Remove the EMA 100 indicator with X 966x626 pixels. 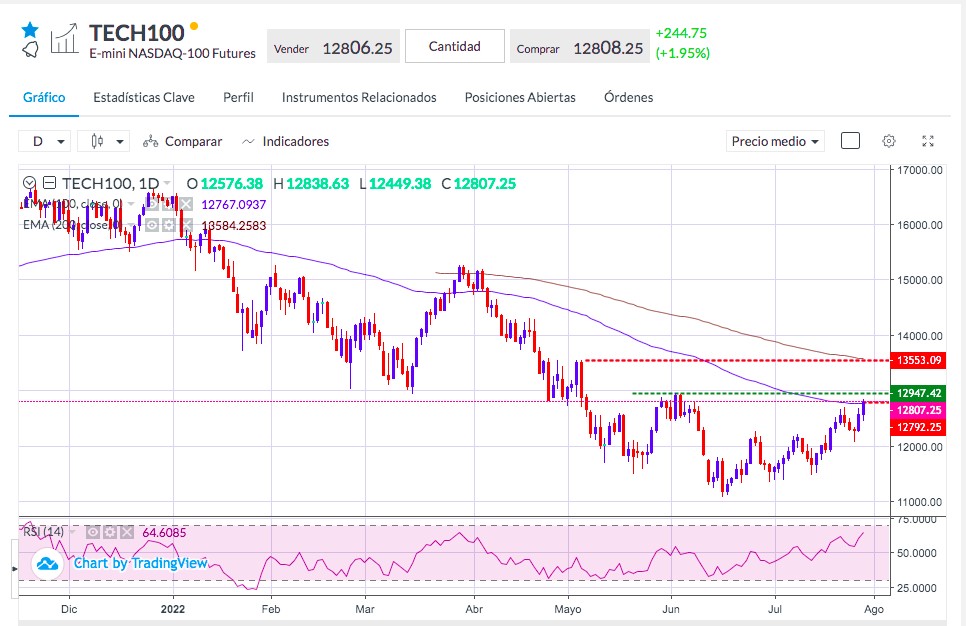point(186,204)
